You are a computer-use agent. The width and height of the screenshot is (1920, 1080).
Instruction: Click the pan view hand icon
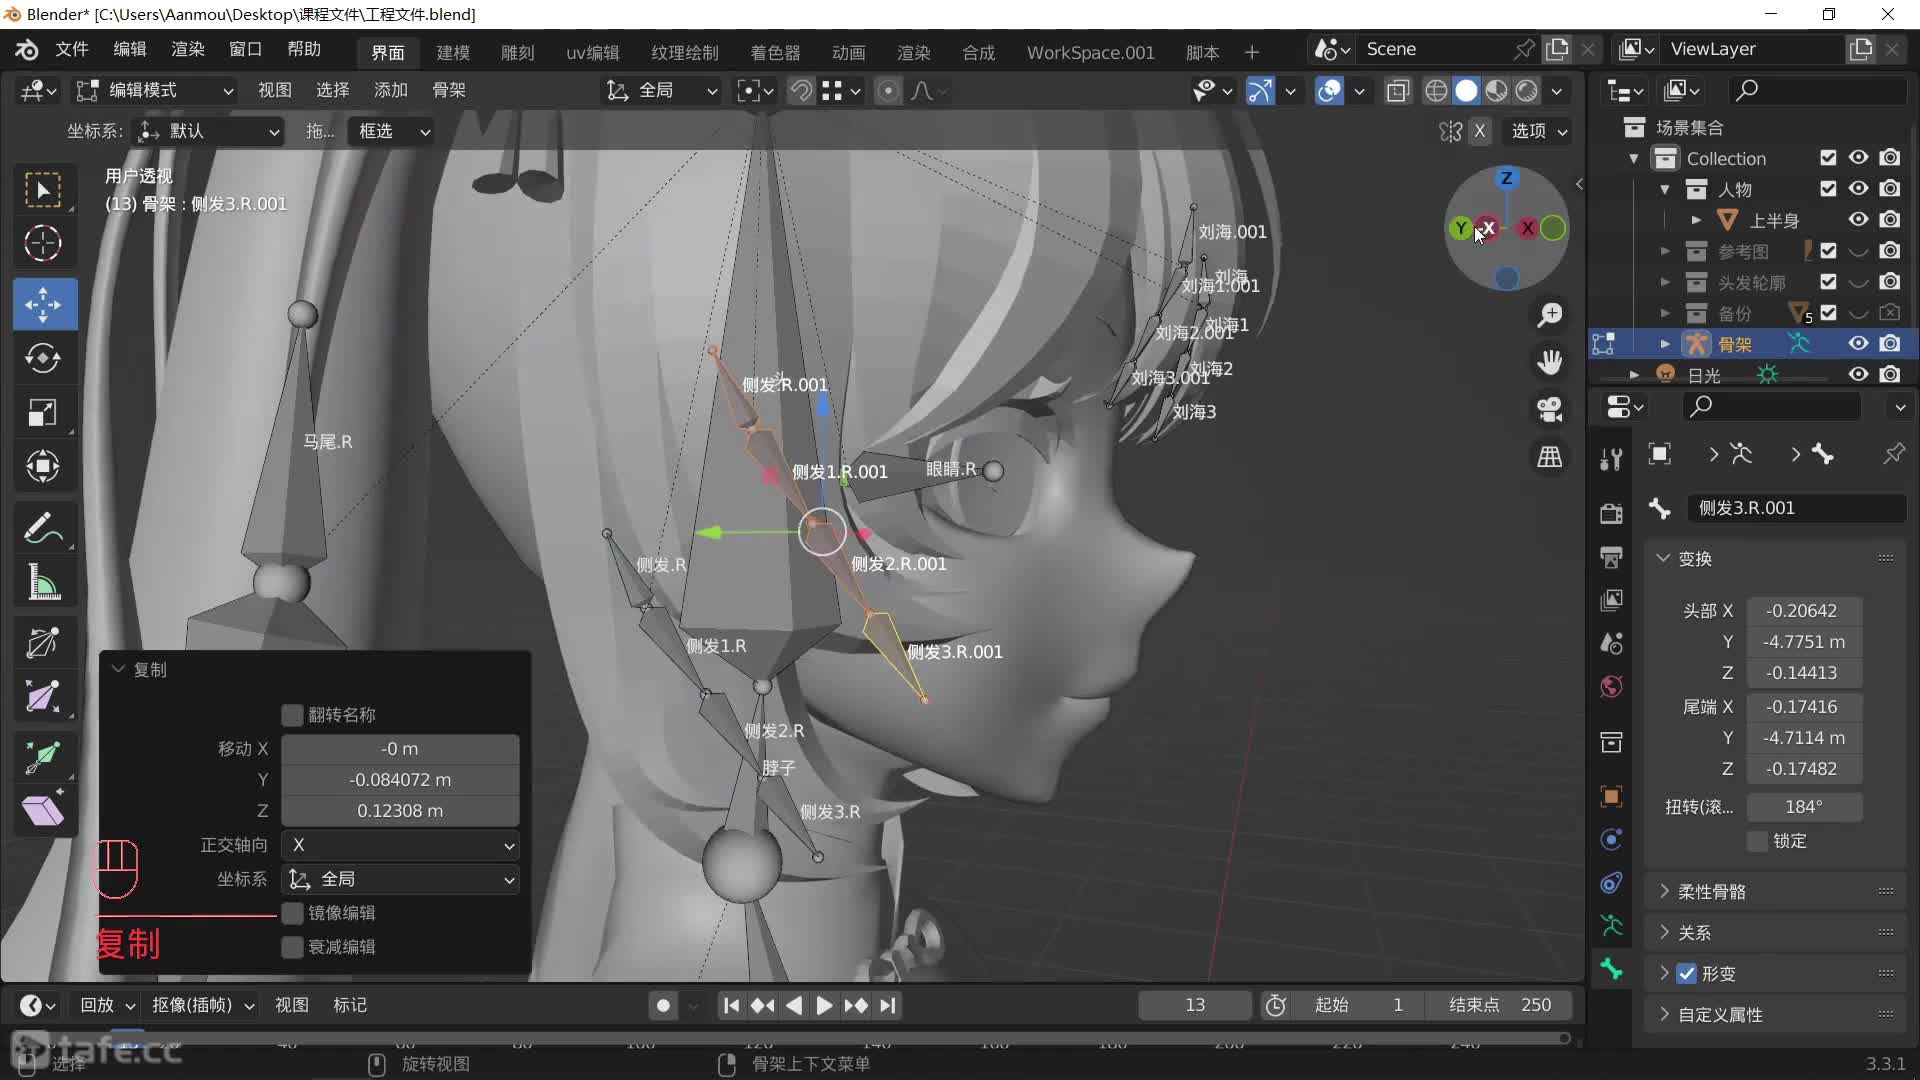click(1550, 362)
